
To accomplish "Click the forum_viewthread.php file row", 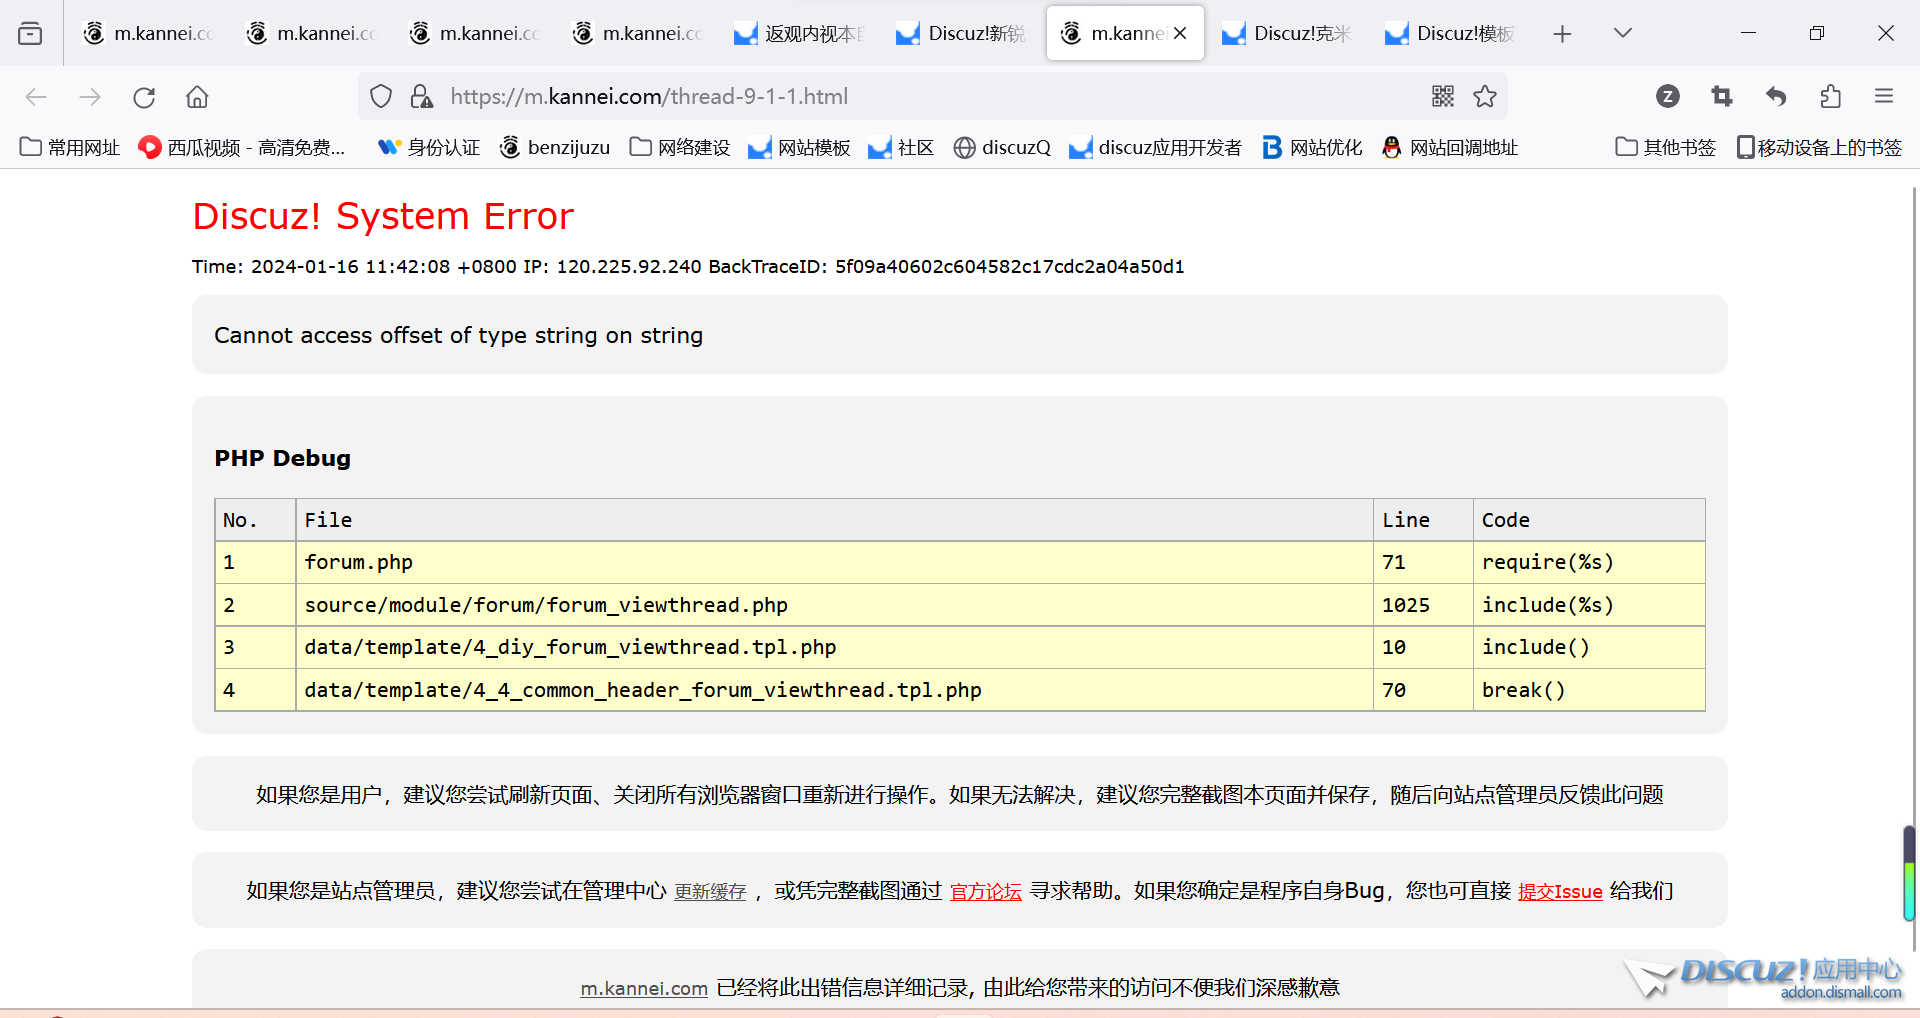I will pos(960,605).
